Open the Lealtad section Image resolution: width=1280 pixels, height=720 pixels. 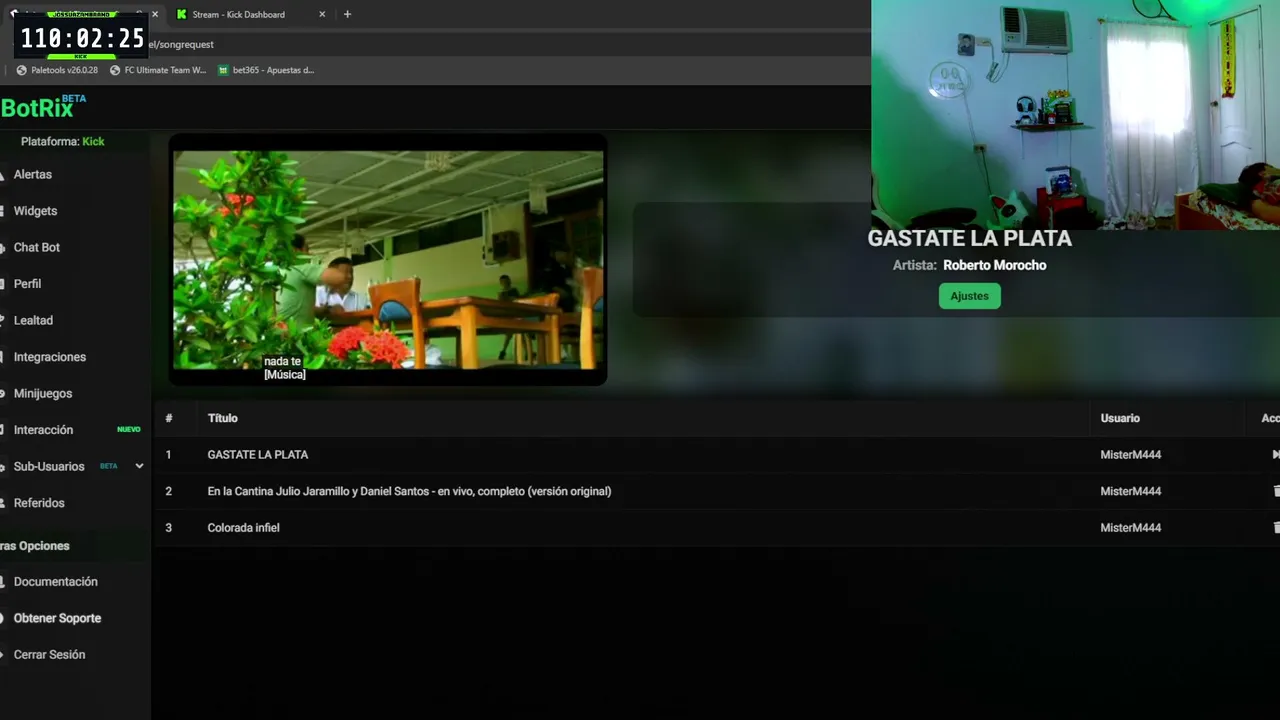pyautogui.click(x=33, y=320)
